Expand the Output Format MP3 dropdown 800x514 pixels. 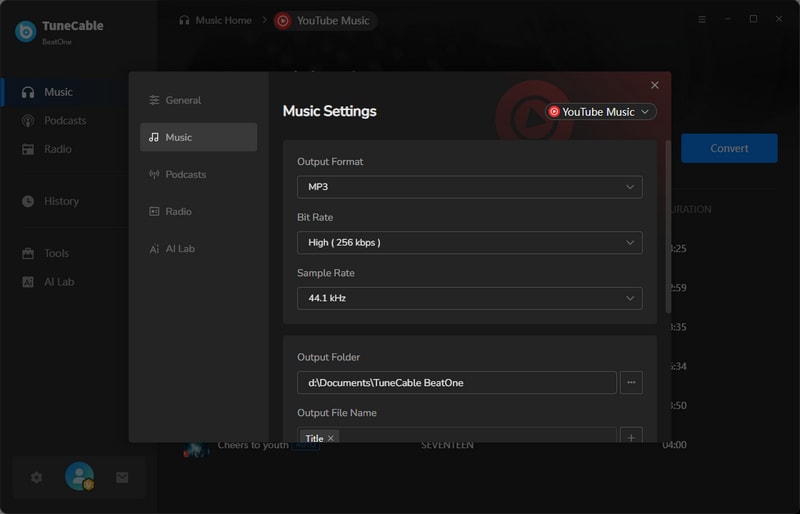[469, 187]
